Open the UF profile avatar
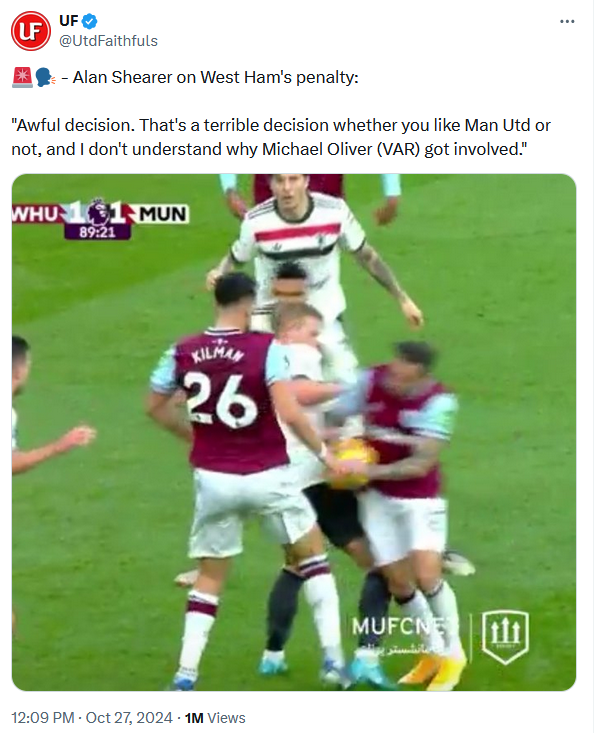 click(31, 31)
